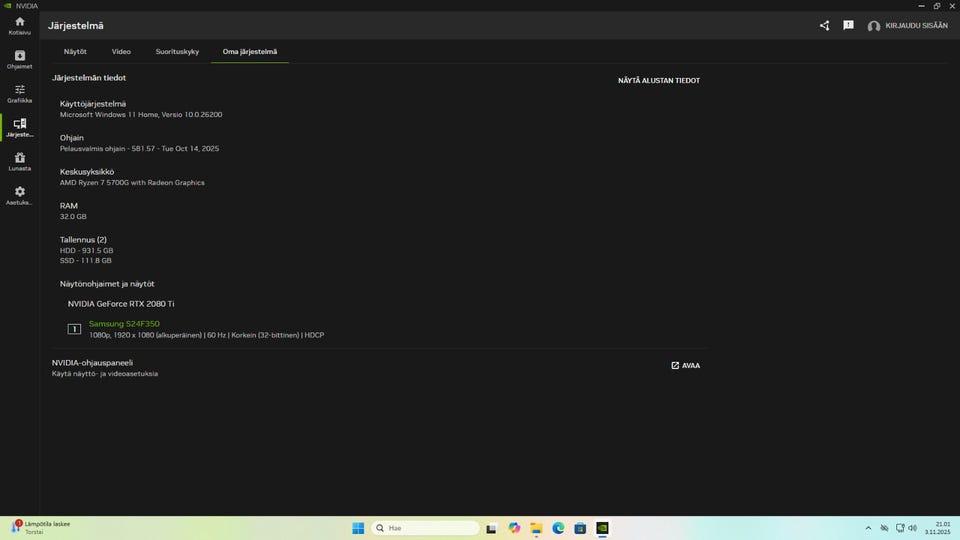
Task: Select the Oma järjestelmä tab
Action: (250, 51)
